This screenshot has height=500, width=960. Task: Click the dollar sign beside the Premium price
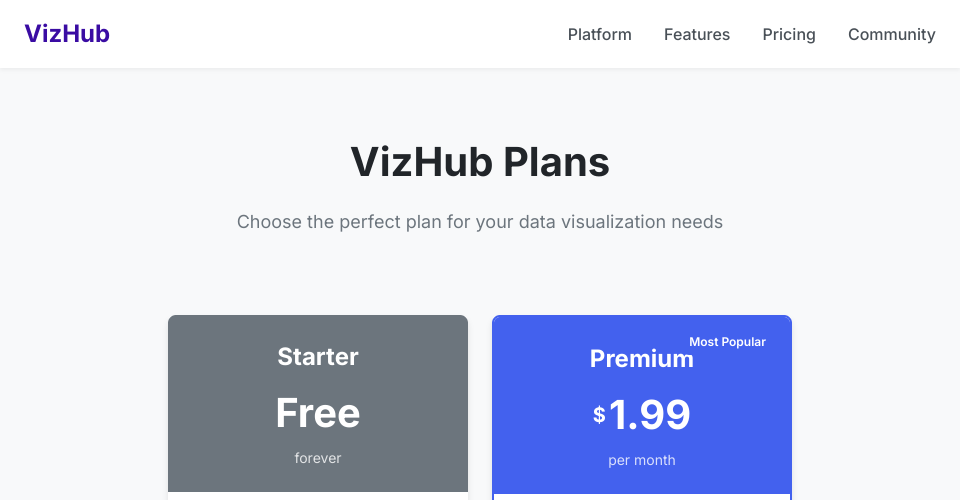click(599, 414)
